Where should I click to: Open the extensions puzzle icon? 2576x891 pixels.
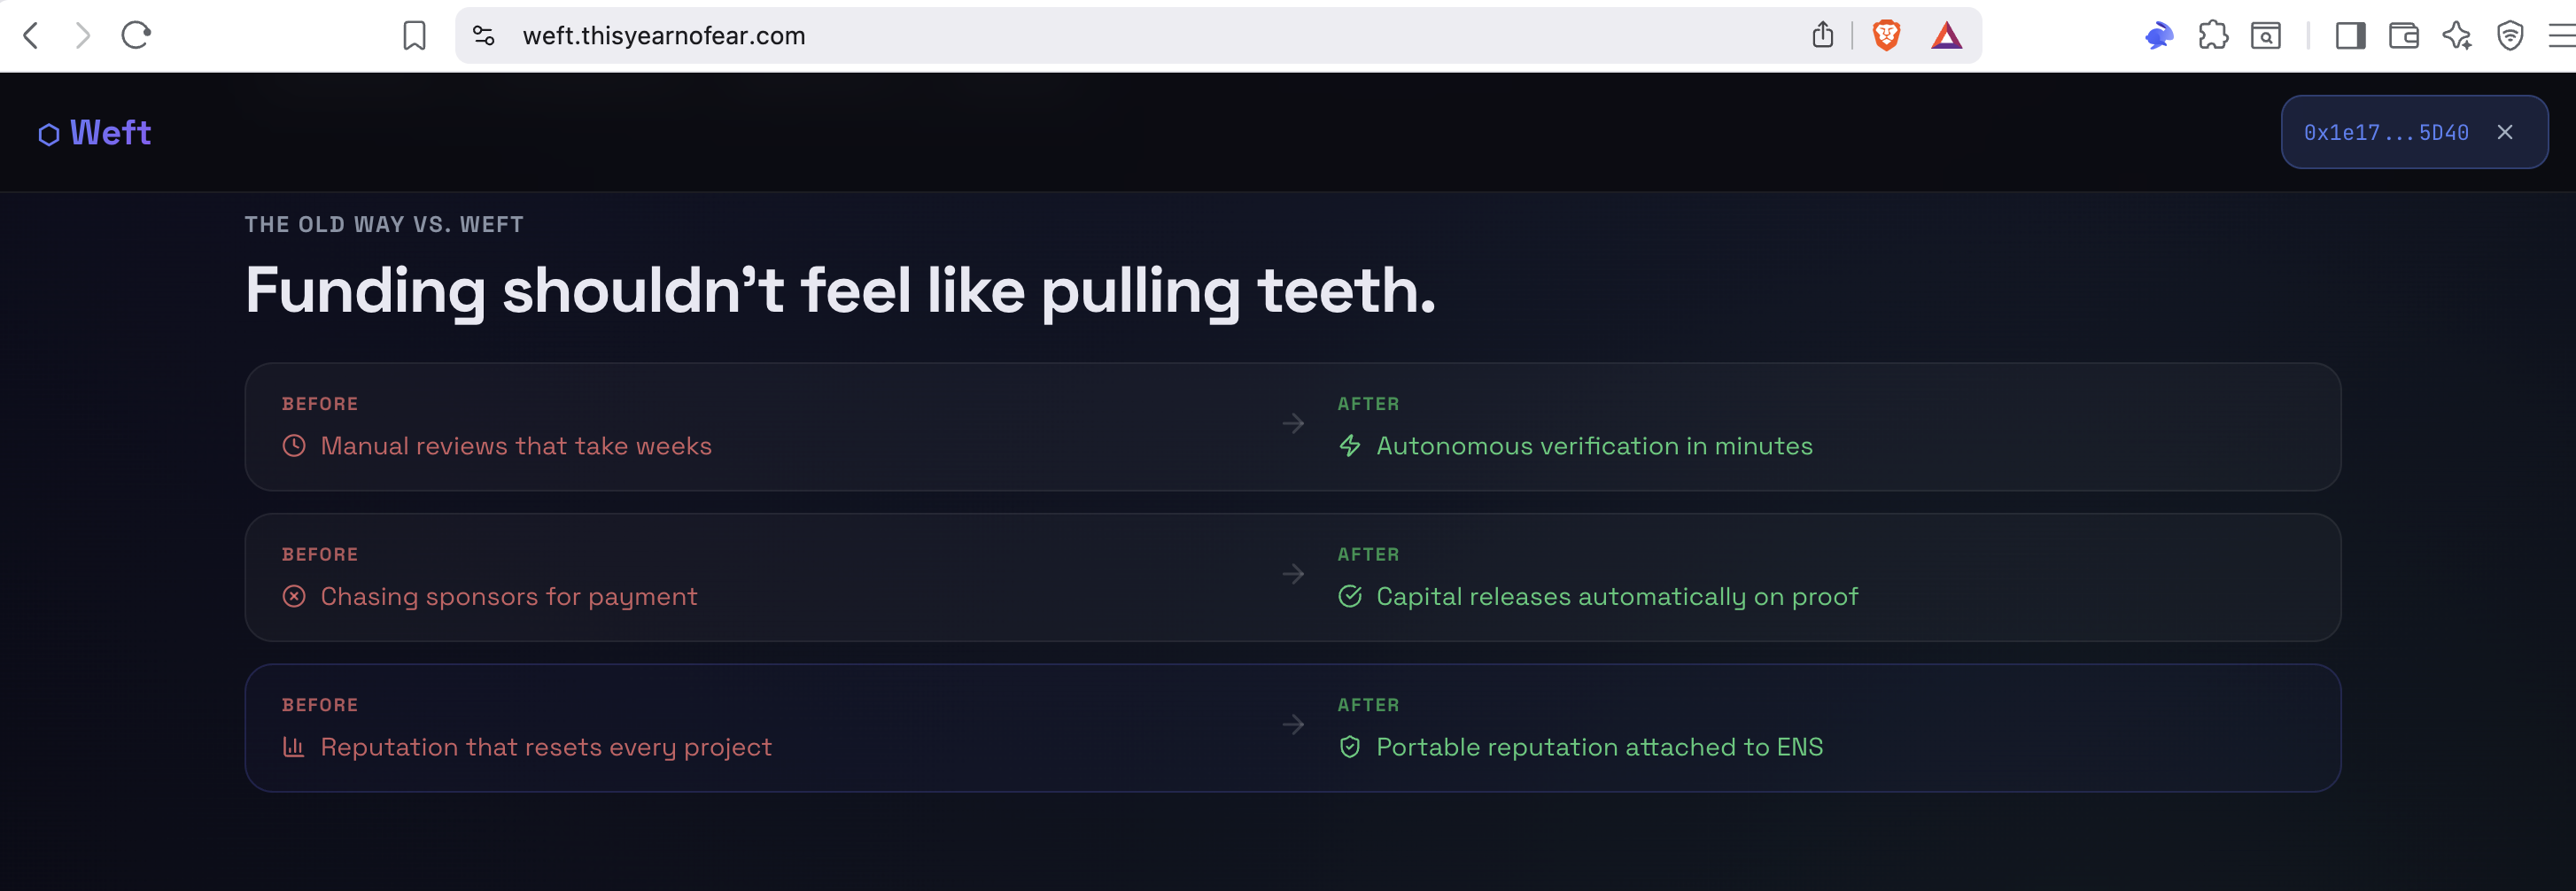(2213, 36)
